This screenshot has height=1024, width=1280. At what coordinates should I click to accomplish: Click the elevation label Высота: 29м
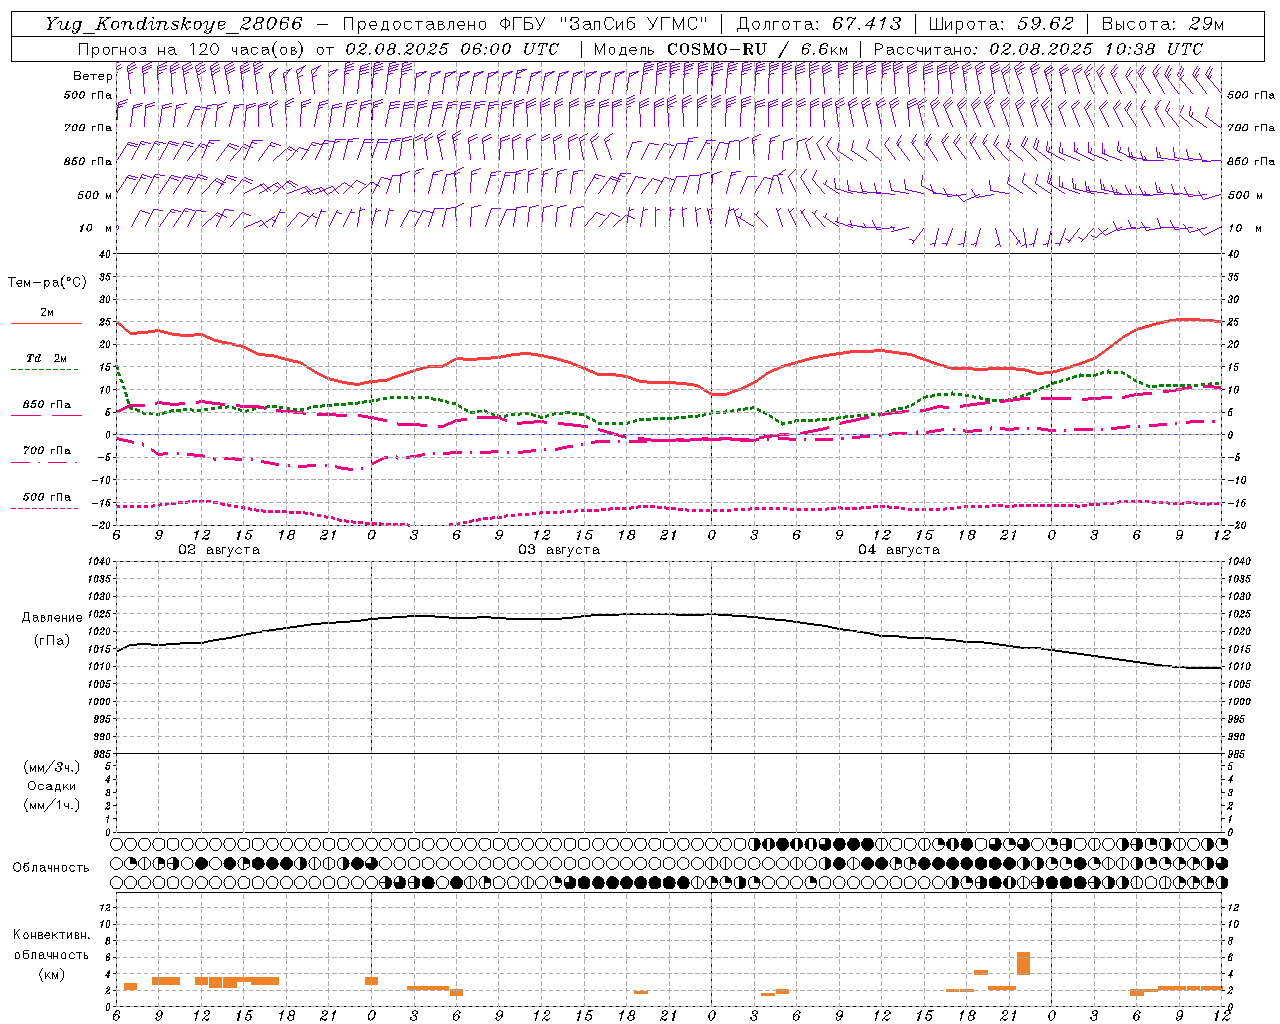[x=1162, y=24]
